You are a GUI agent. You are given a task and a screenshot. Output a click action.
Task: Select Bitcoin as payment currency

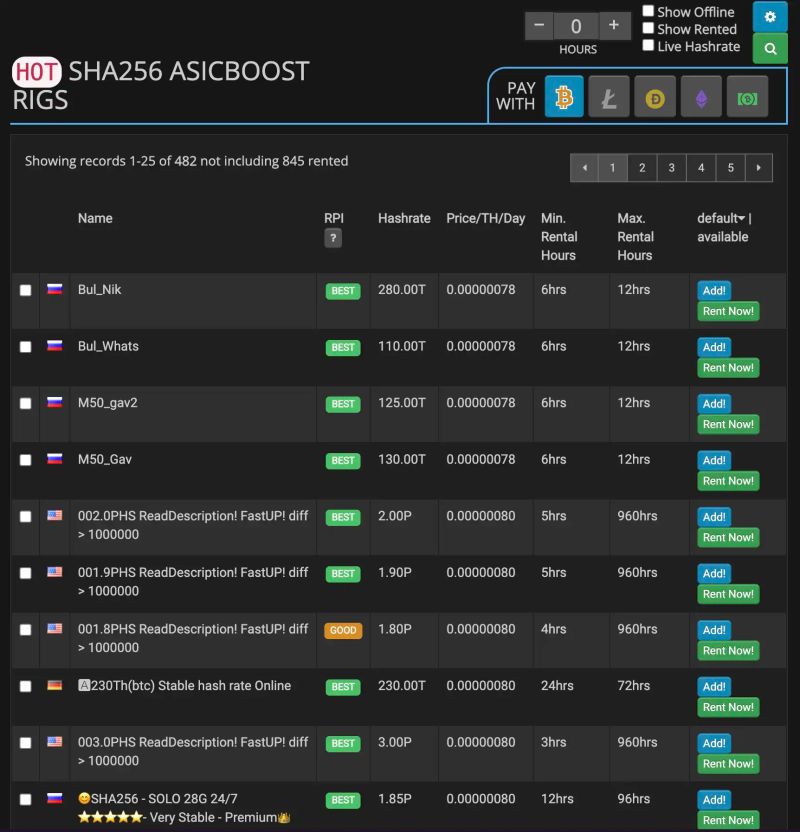(563, 96)
